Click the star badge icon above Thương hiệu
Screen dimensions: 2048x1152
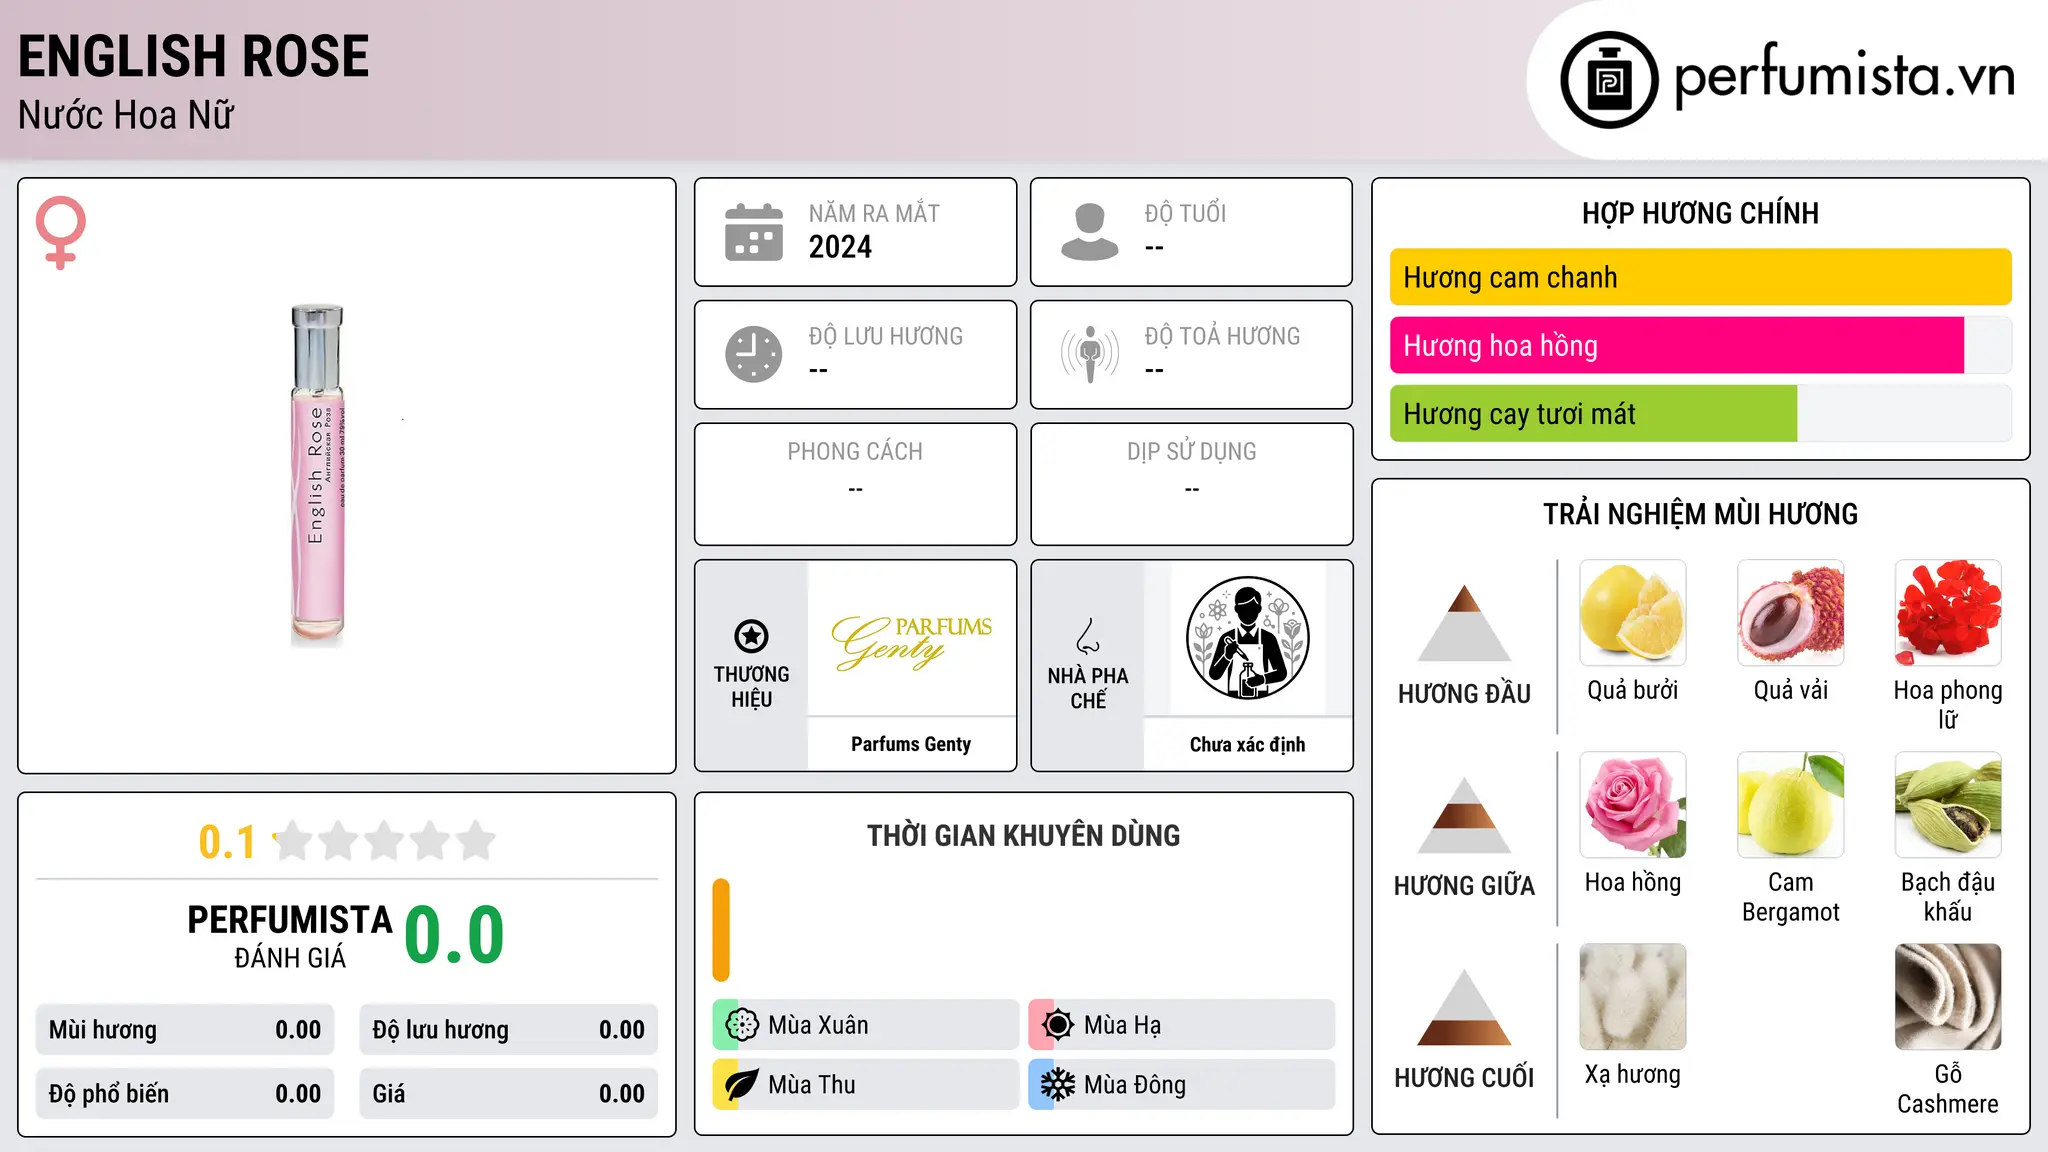tap(751, 636)
